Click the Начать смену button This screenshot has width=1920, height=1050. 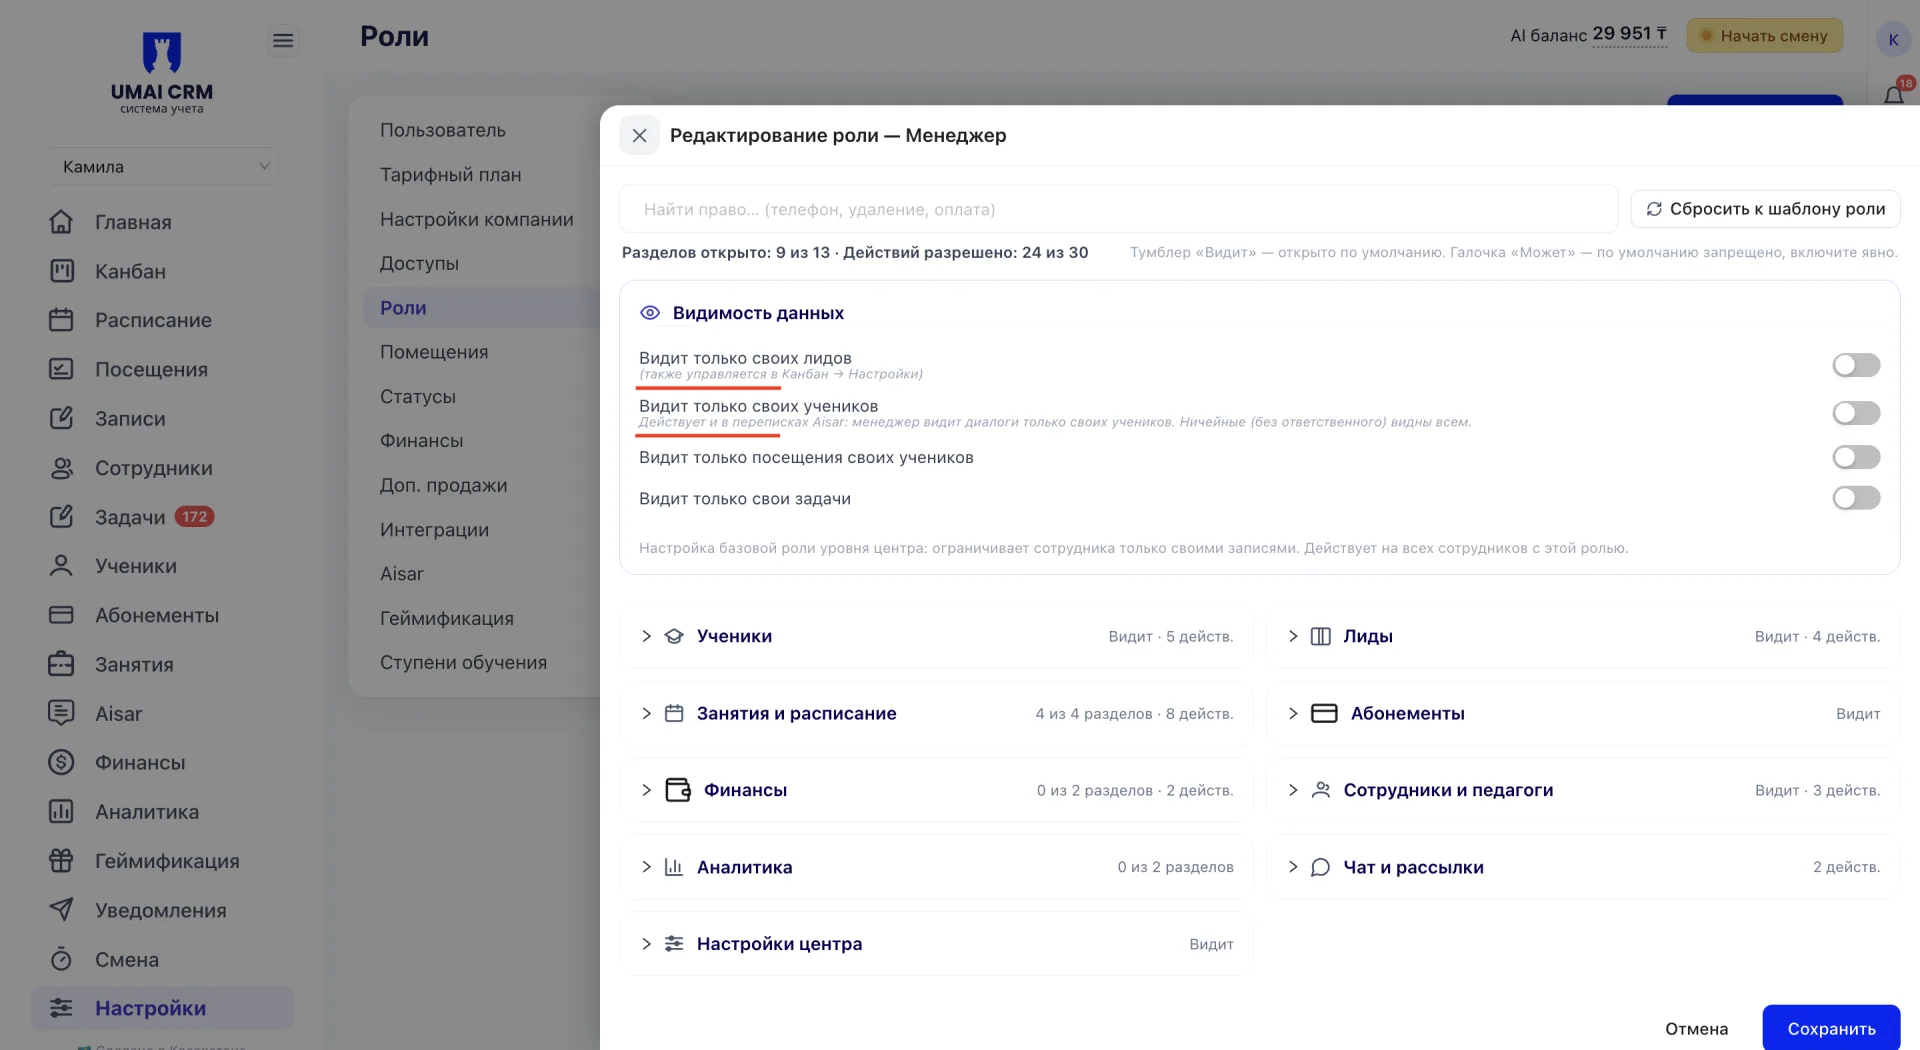pos(1764,36)
